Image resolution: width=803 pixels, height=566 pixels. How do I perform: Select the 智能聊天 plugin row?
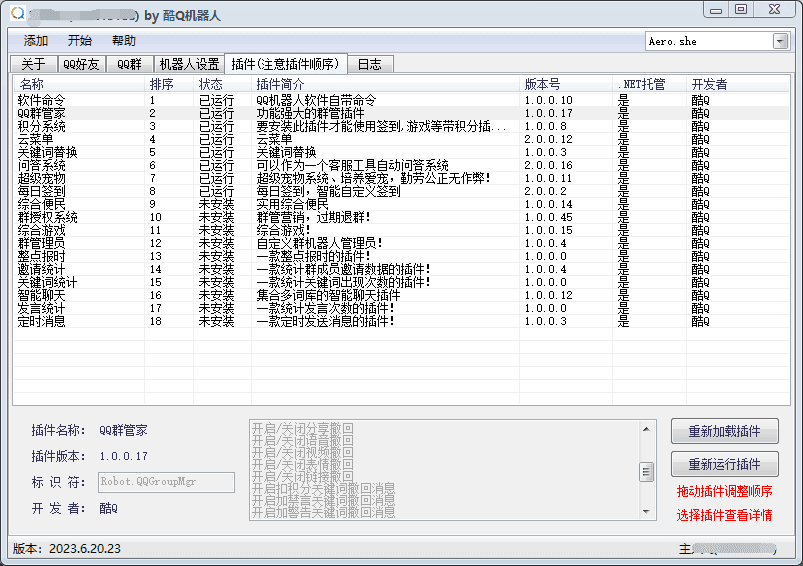(x=402, y=296)
